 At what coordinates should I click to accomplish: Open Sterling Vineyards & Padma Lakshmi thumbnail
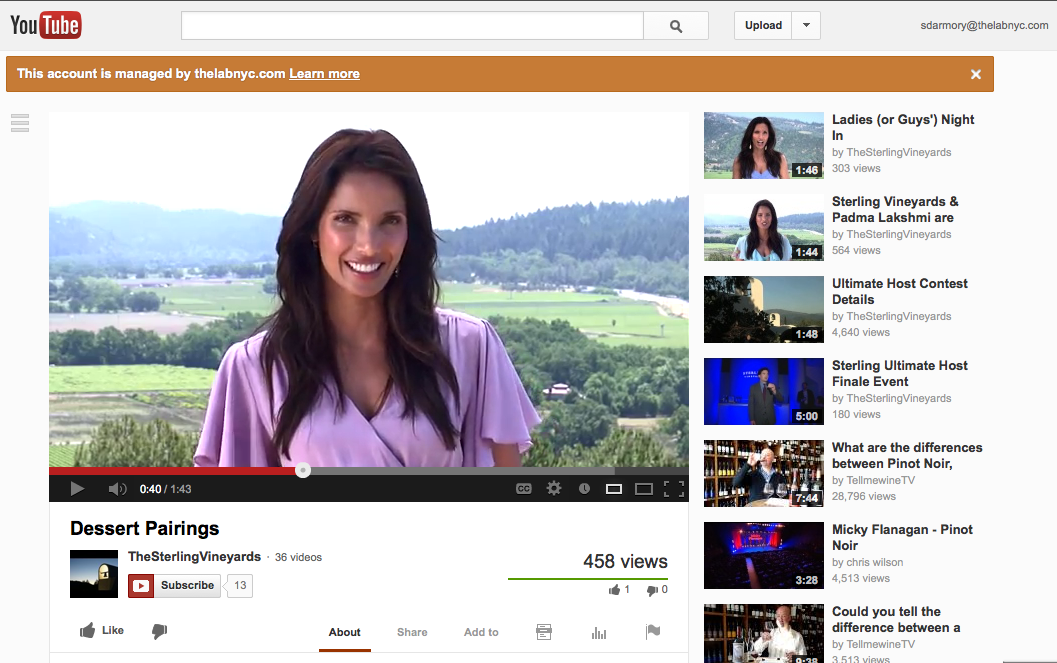tap(764, 228)
